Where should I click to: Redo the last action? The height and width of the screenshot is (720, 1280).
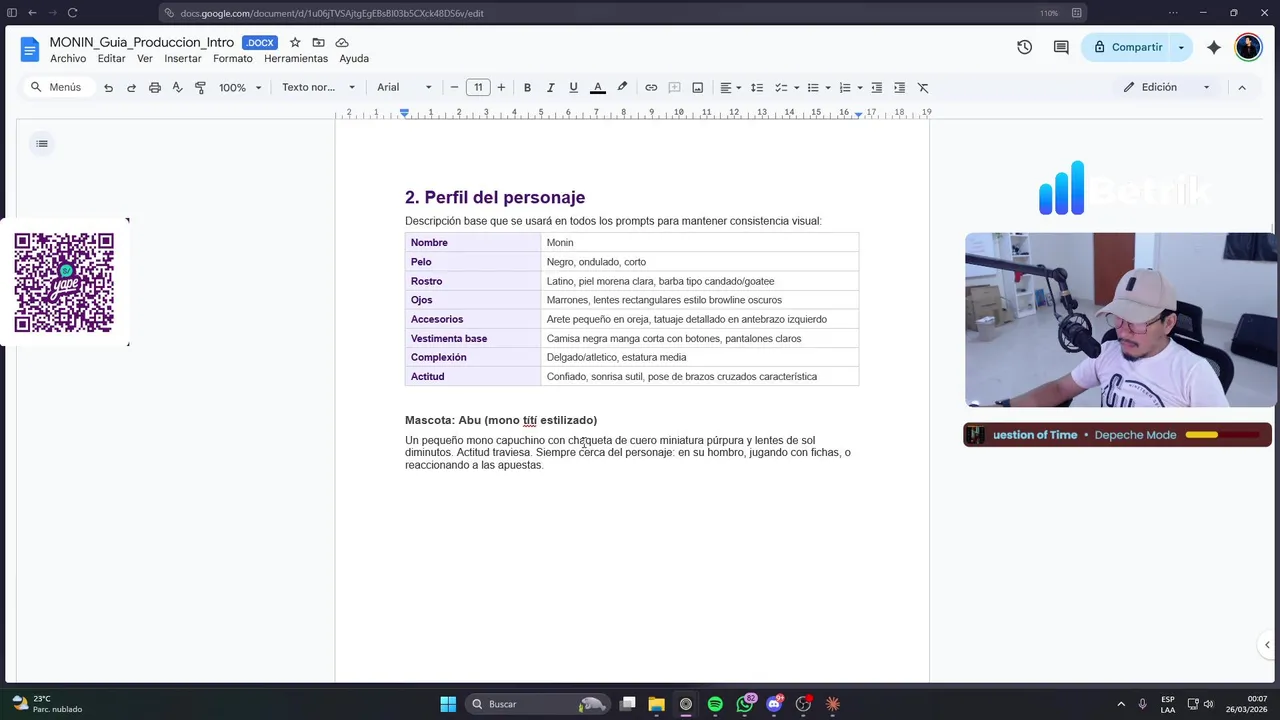(131, 88)
